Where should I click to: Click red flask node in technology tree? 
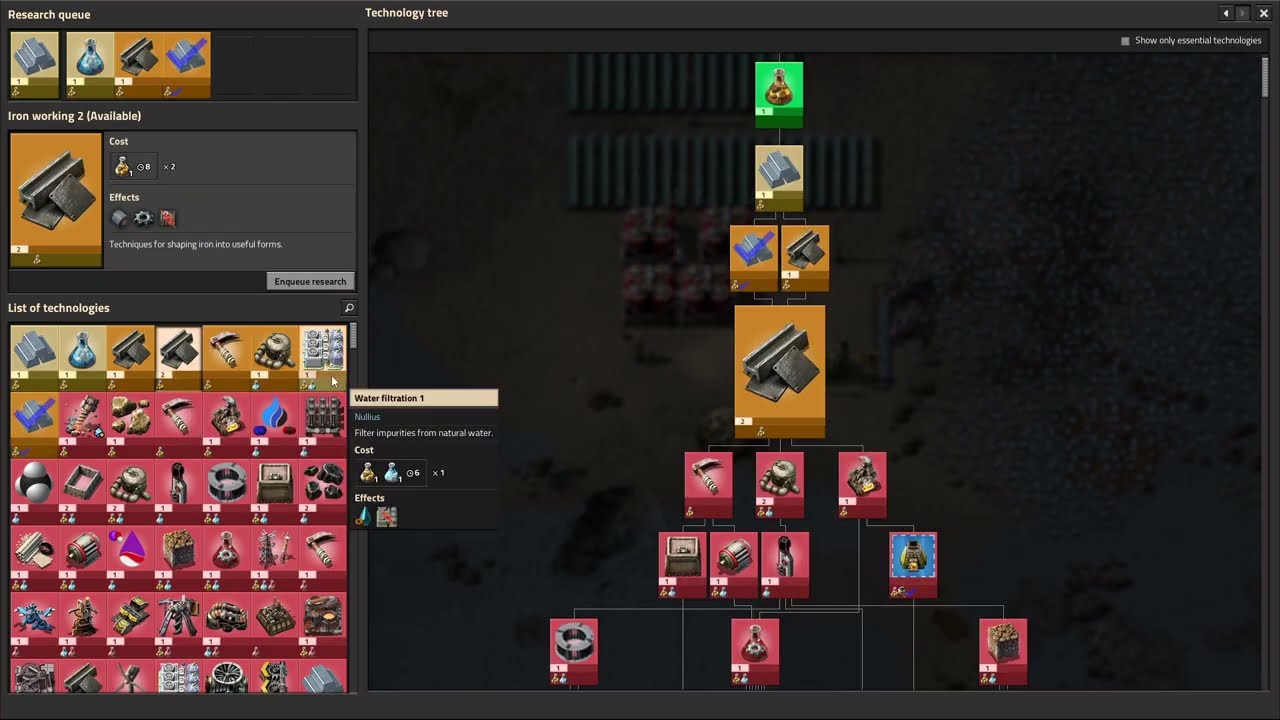click(755, 651)
